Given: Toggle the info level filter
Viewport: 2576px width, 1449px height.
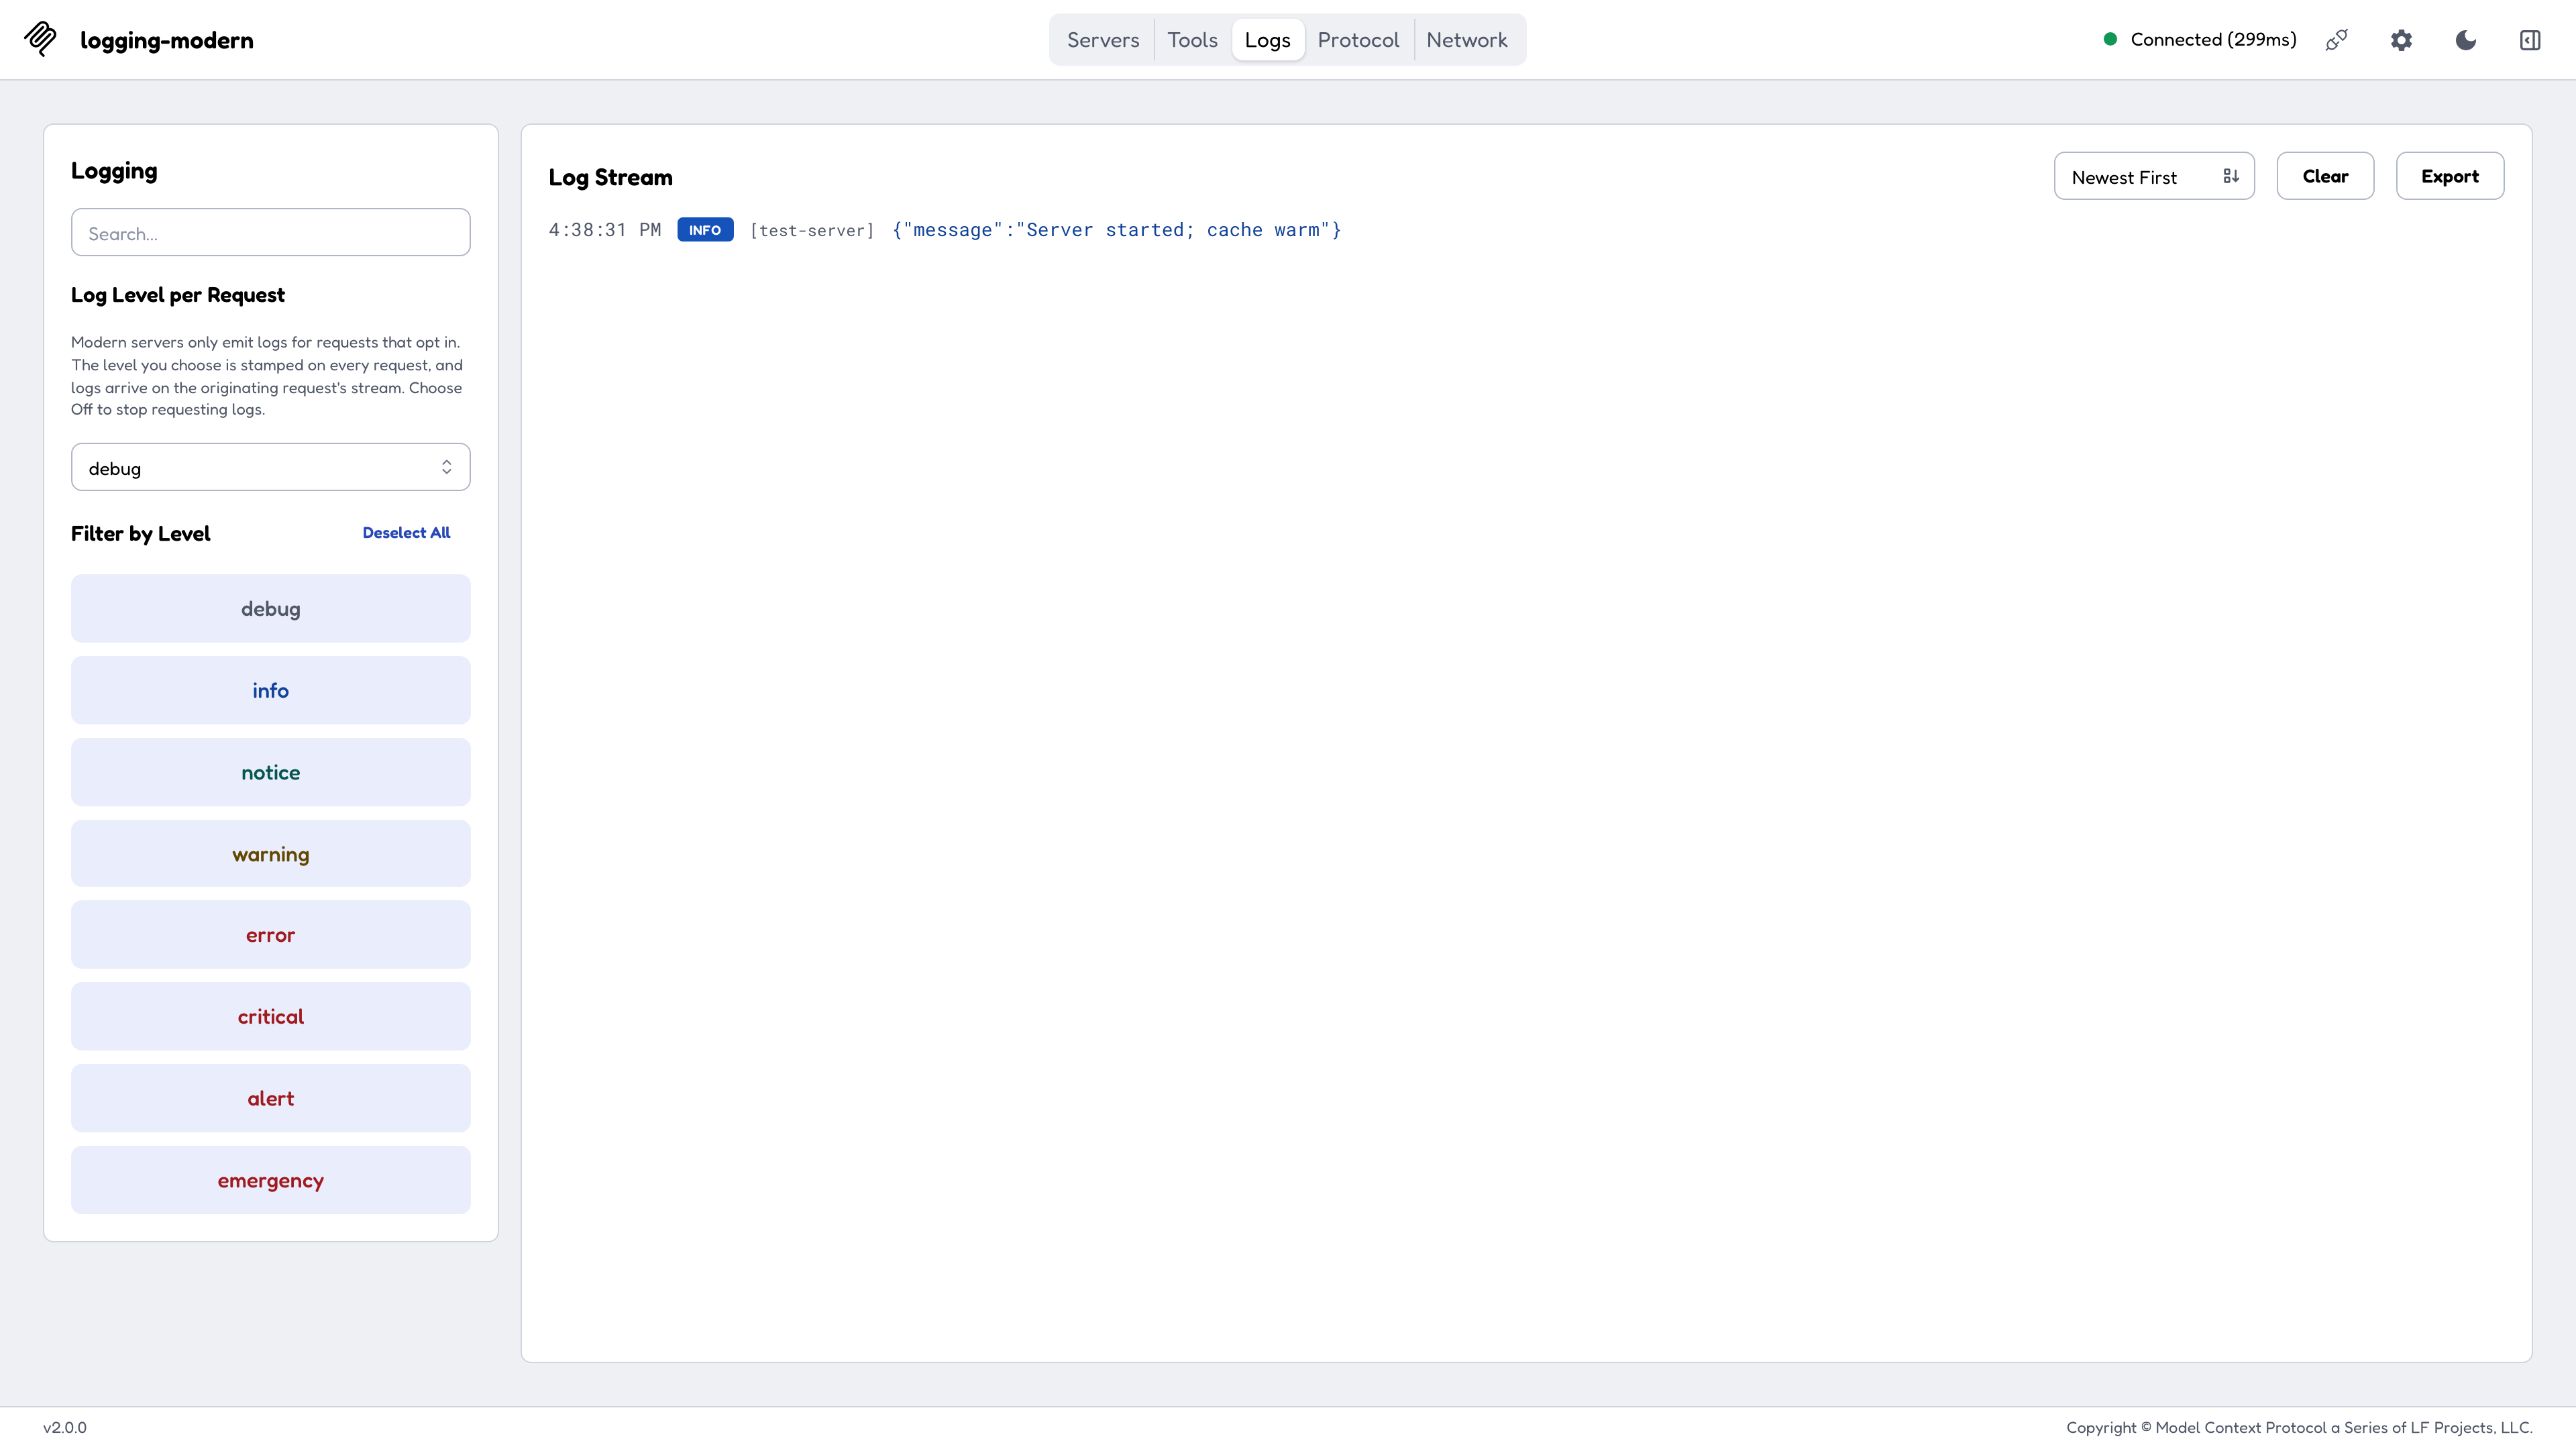Looking at the screenshot, I should pos(271,690).
